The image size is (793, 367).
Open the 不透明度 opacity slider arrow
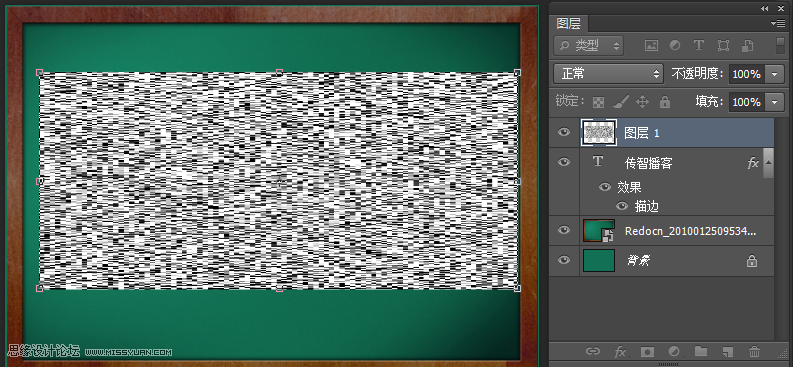[x=775, y=74]
